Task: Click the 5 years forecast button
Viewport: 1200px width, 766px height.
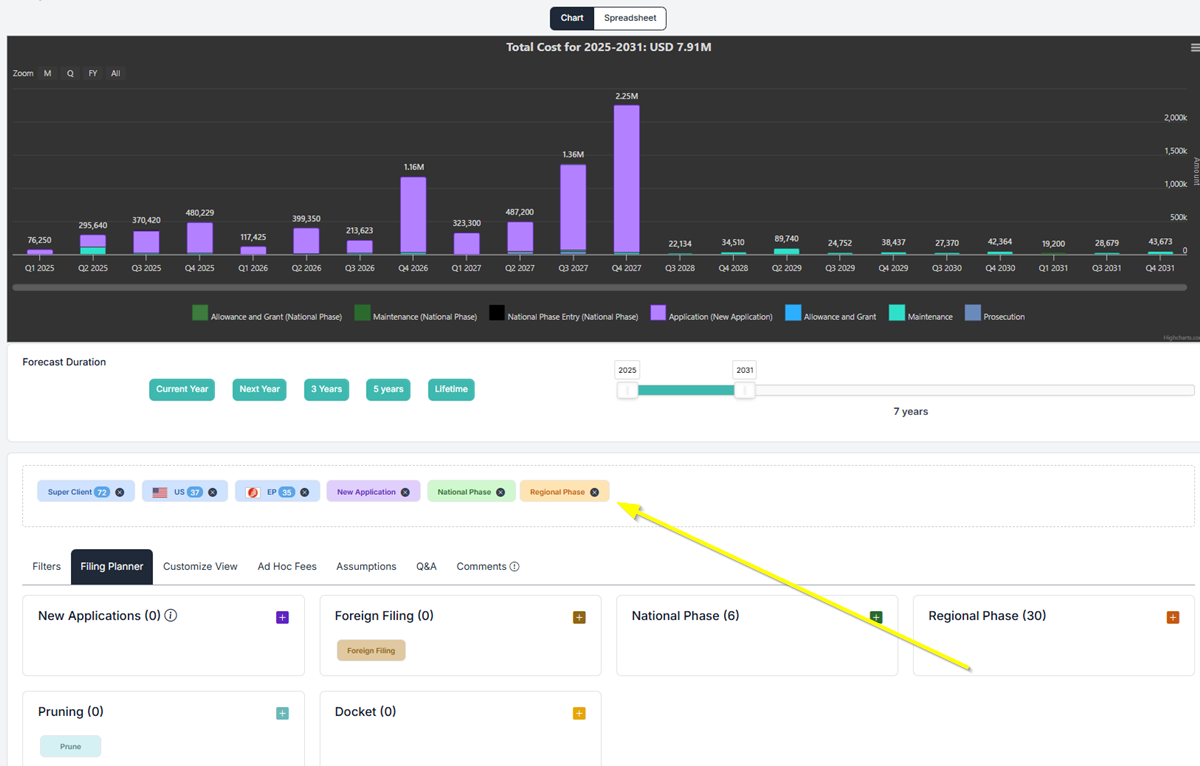Action: (x=388, y=389)
